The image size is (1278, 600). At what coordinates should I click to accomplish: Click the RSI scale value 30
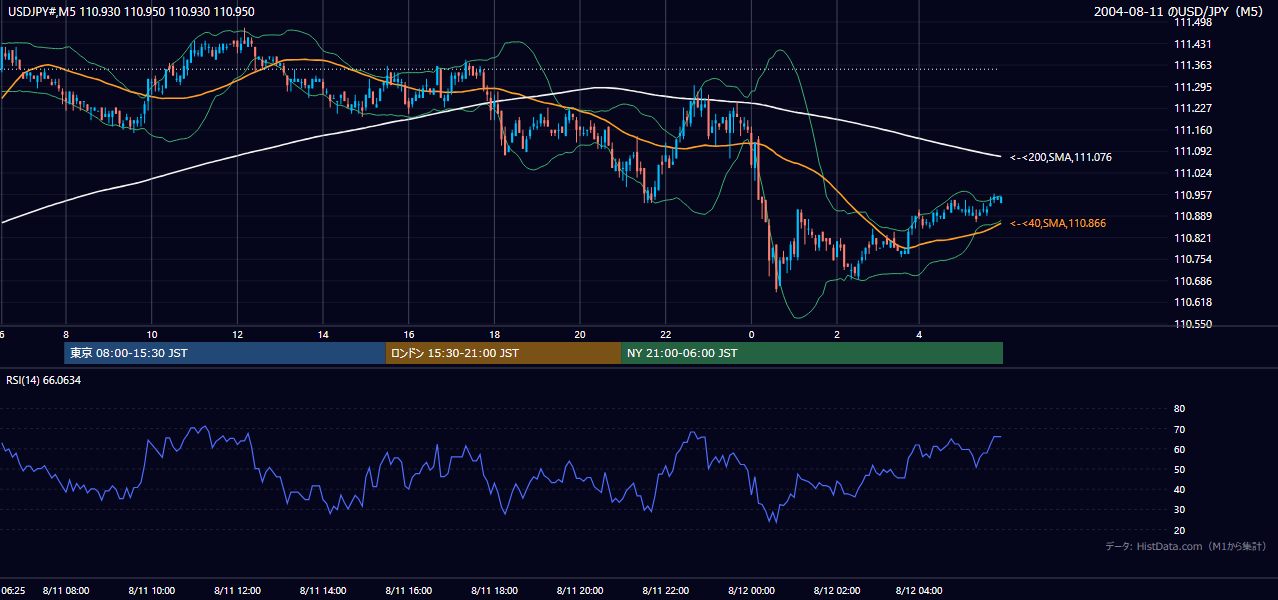click(x=1179, y=509)
